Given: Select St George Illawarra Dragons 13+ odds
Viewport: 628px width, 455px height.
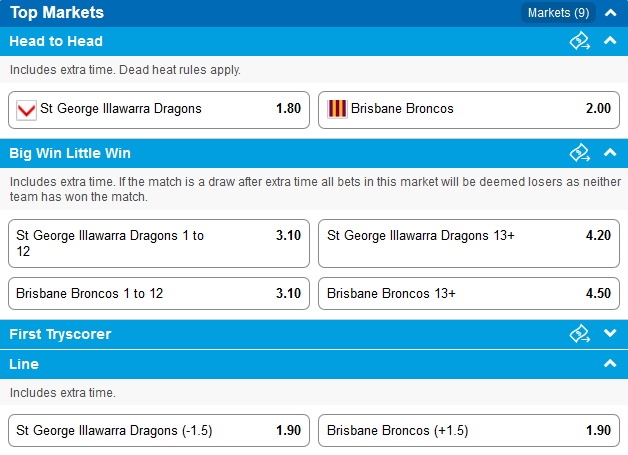Looking at the screenshot, I should pyautogui.click(x=469, y=243).
